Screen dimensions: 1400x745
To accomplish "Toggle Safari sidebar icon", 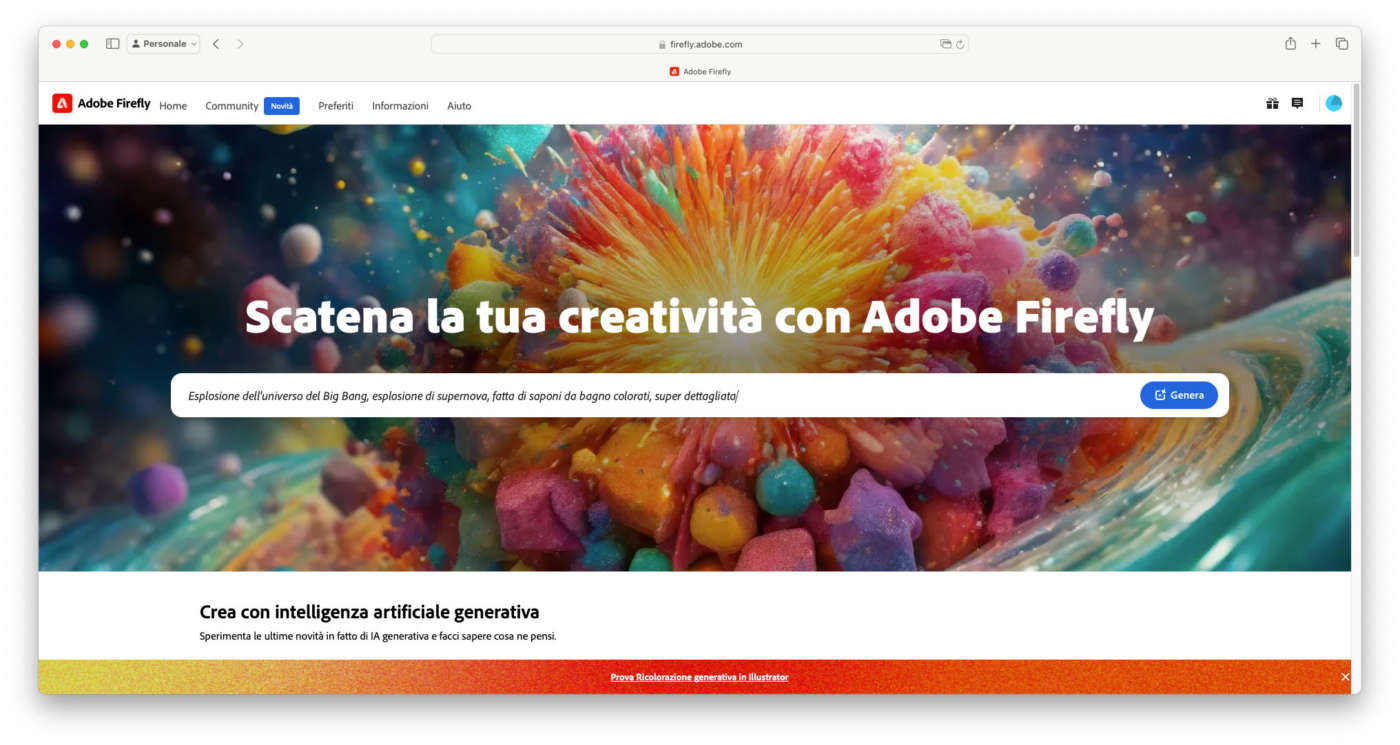I will [112, 44].
